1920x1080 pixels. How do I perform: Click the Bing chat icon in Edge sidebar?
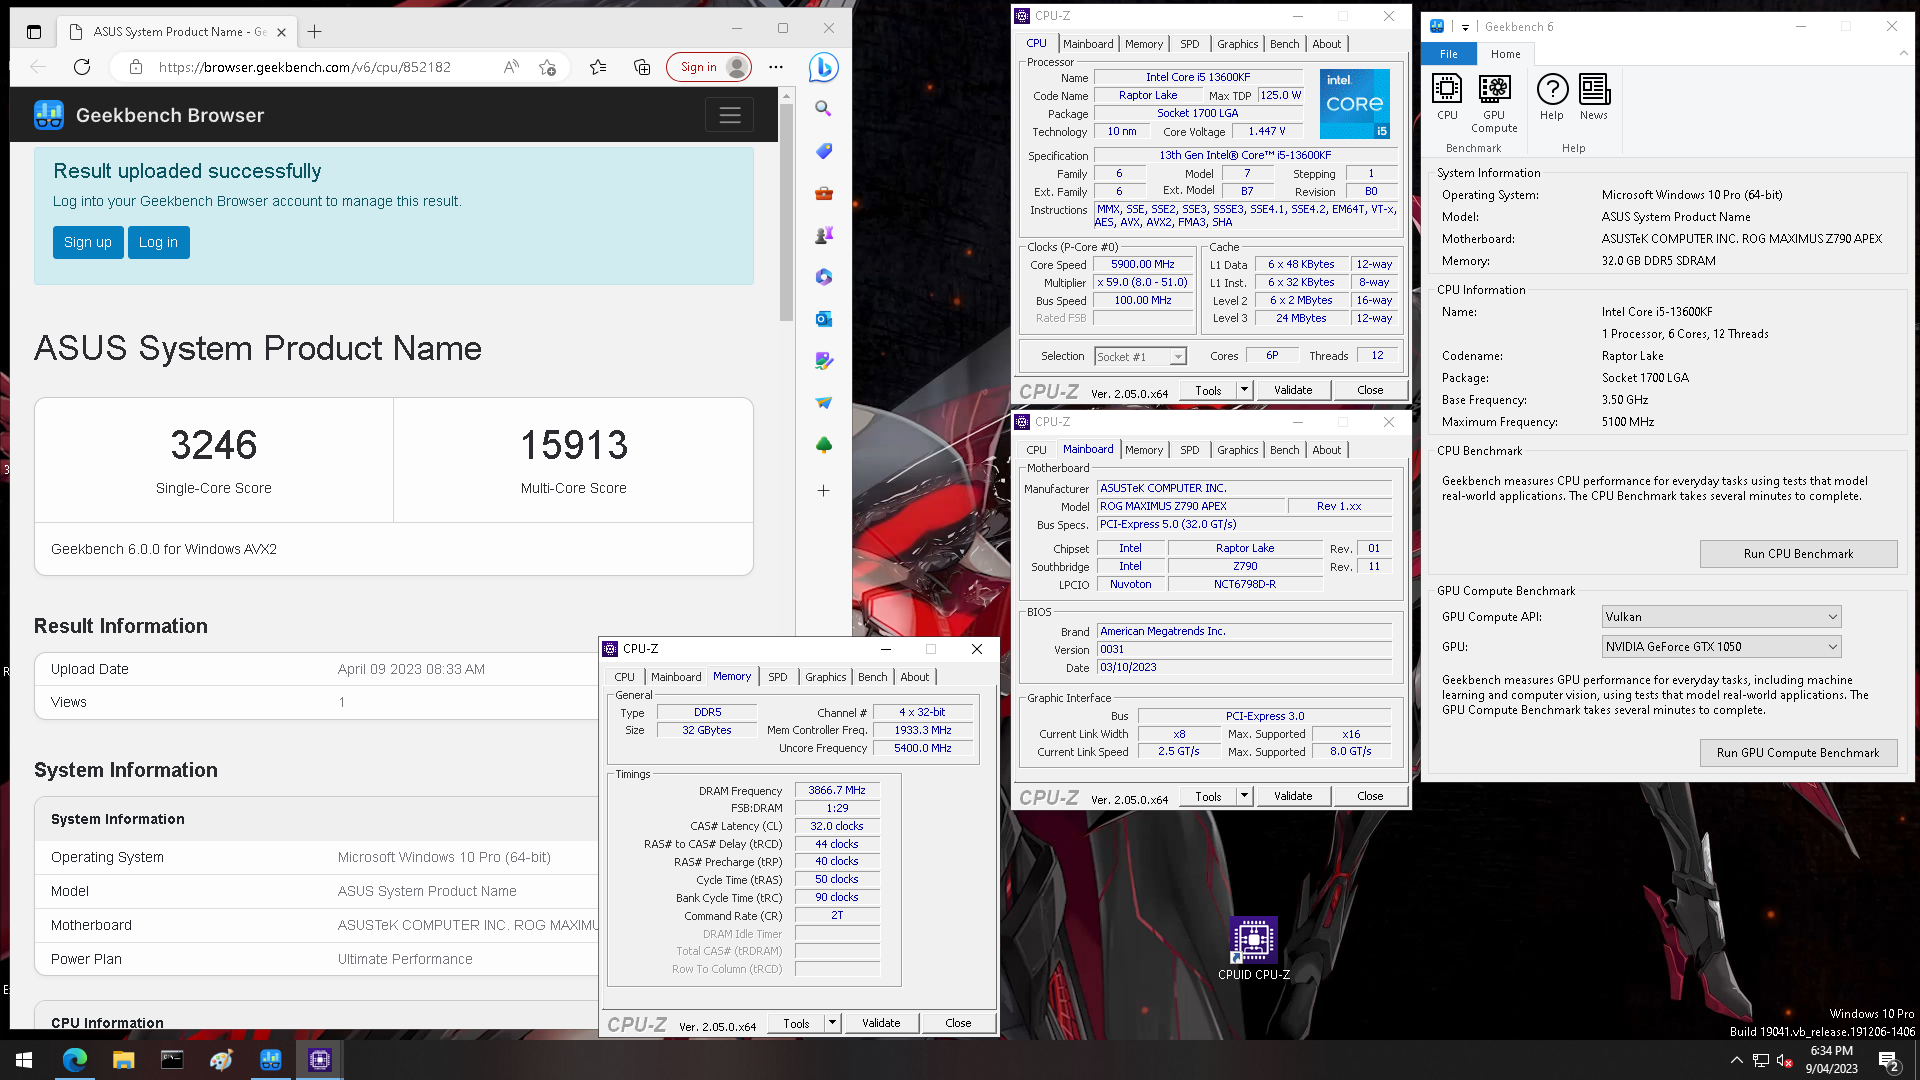coord(823,68)
